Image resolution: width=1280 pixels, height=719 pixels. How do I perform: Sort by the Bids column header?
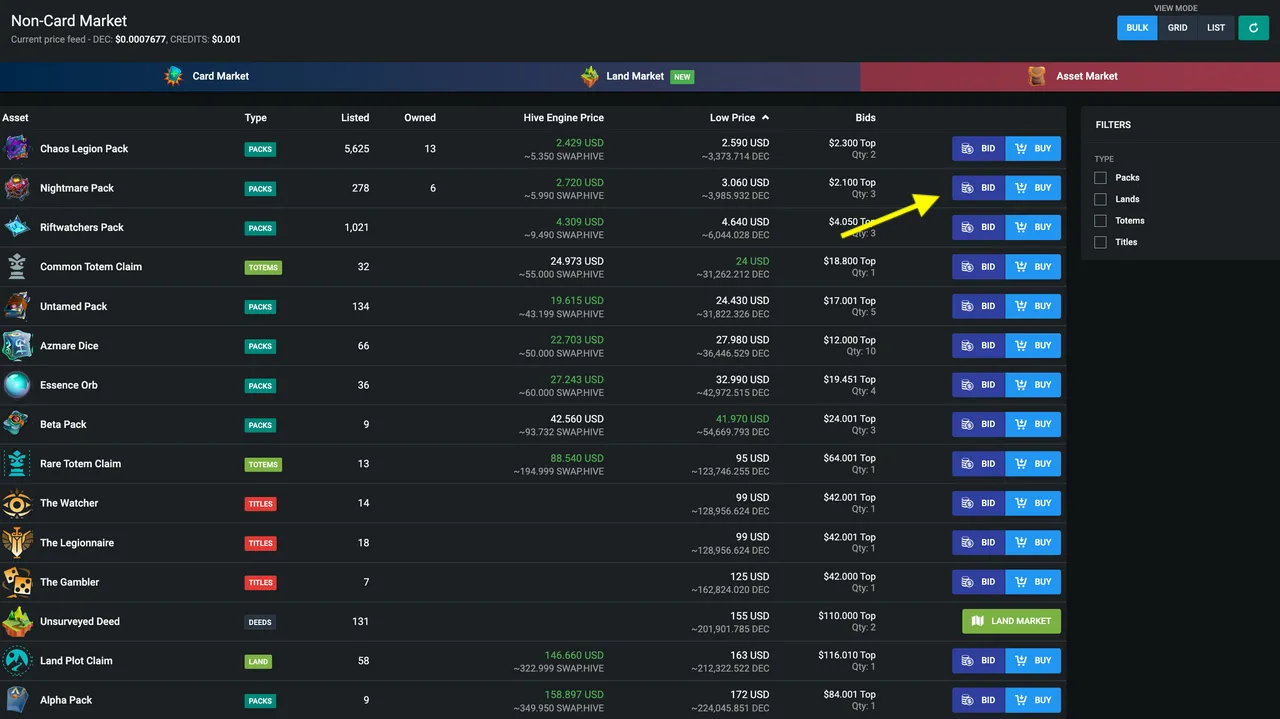tap(865, 118)
